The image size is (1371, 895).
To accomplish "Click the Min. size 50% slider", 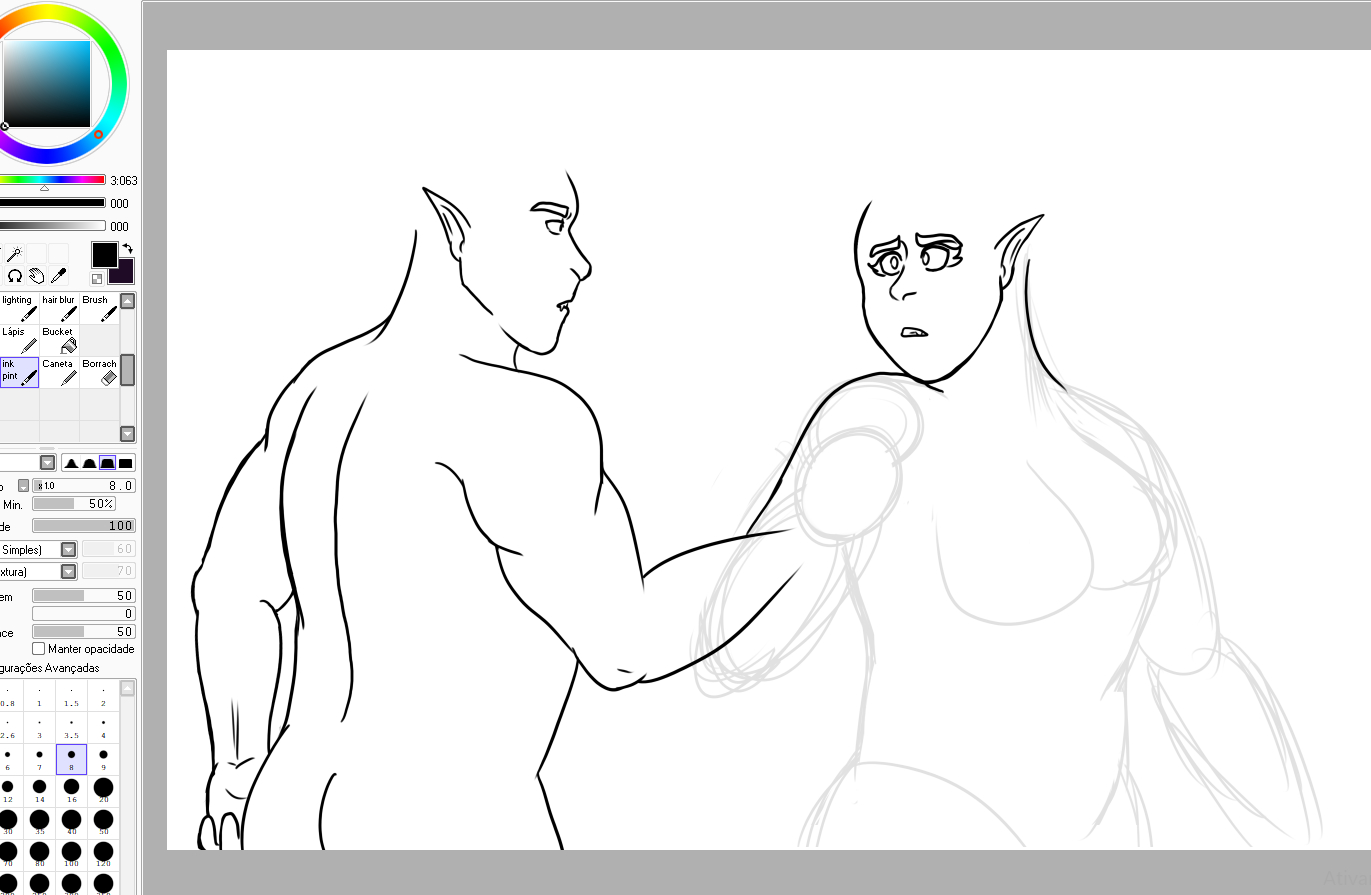I will click(73, 504).
